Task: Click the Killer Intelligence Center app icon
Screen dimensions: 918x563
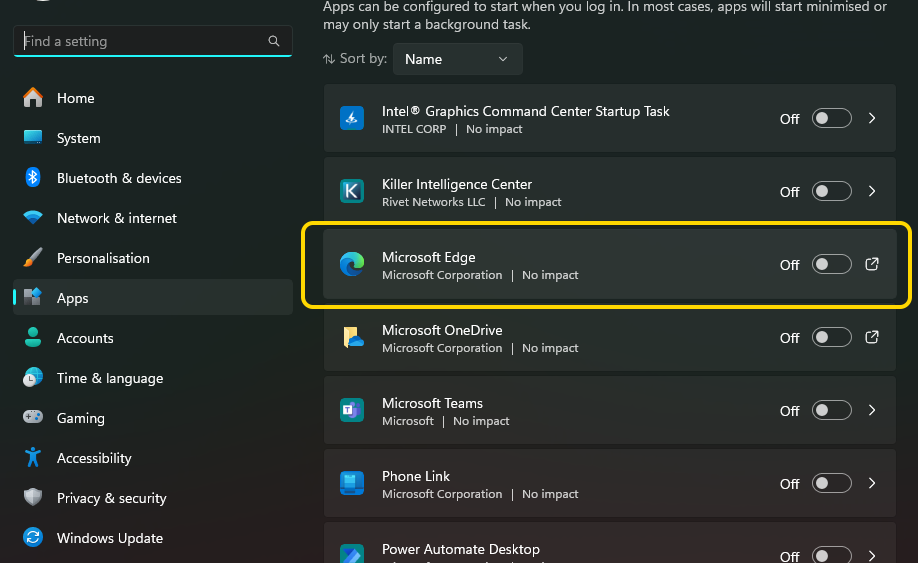Action: (352, 191)
